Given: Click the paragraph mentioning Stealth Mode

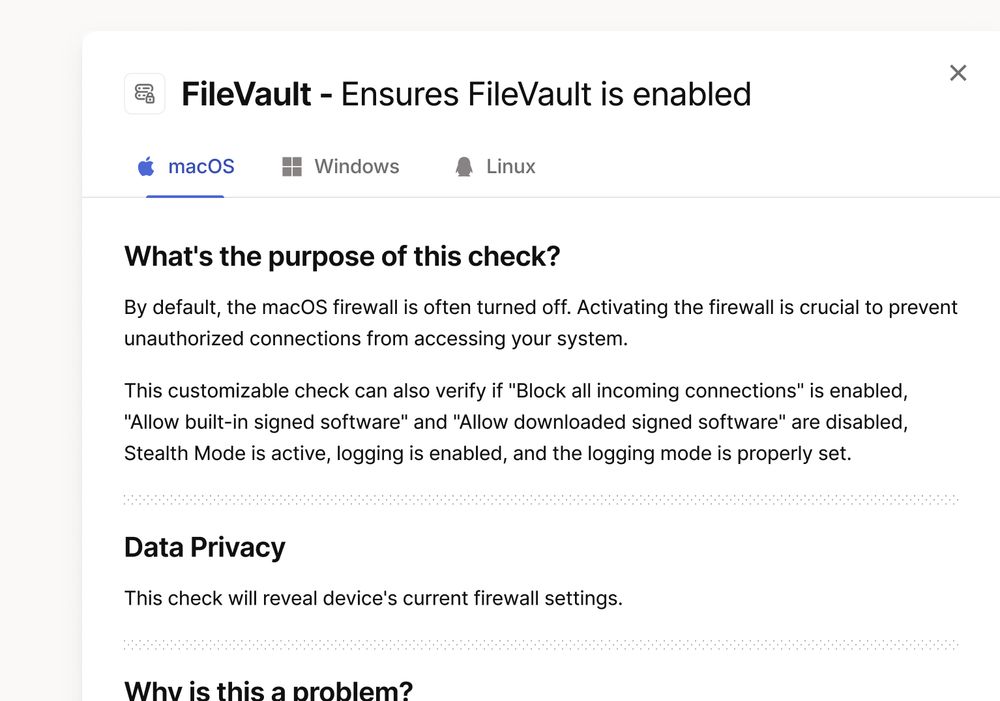Looking at the screenshot, I should pos(516,422).
